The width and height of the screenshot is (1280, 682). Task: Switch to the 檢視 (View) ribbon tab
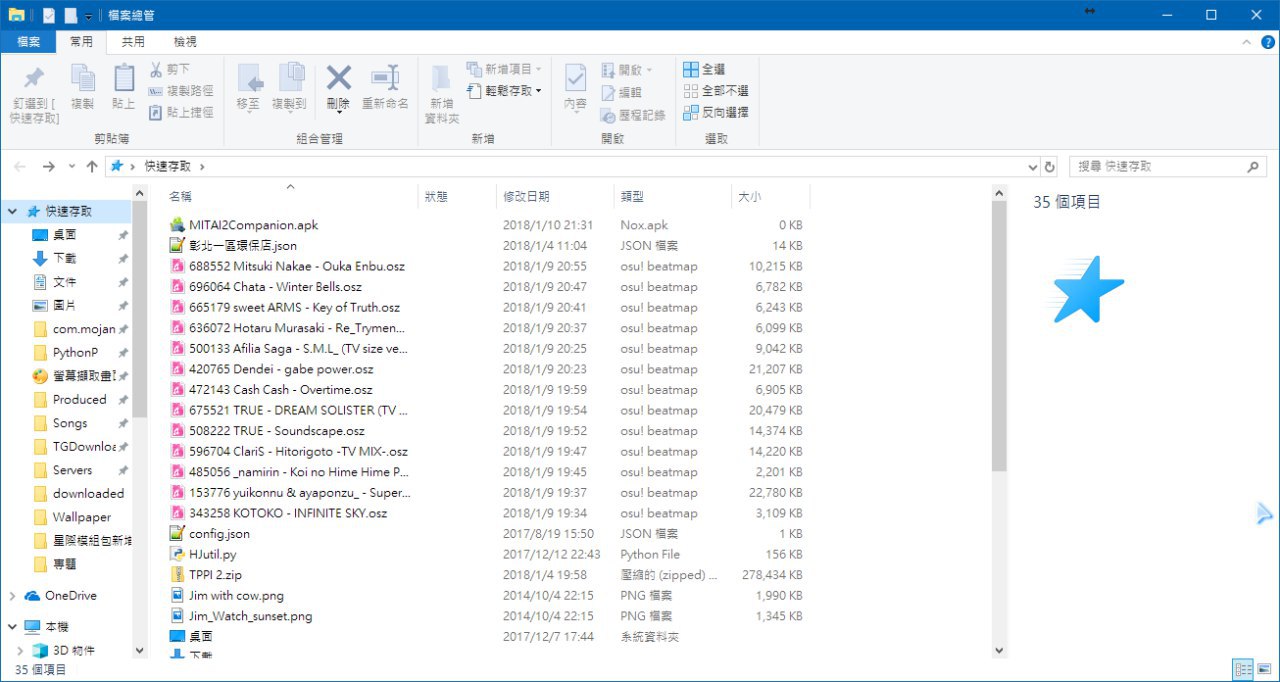pos(185,42)
